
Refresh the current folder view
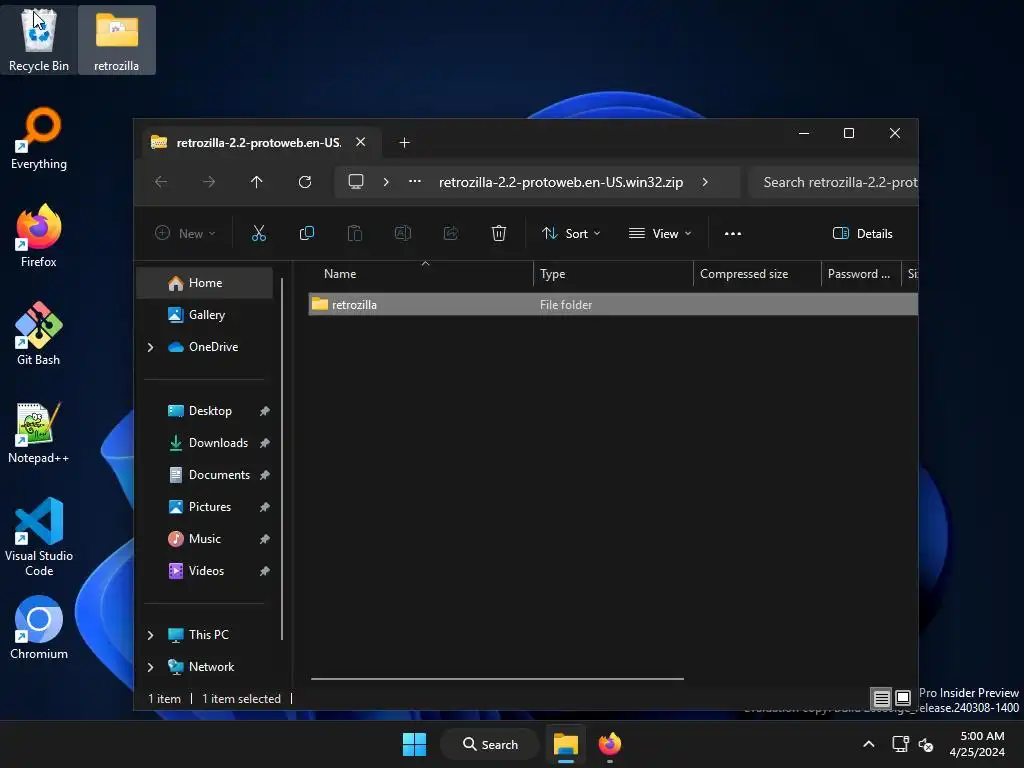click(304, 182)
